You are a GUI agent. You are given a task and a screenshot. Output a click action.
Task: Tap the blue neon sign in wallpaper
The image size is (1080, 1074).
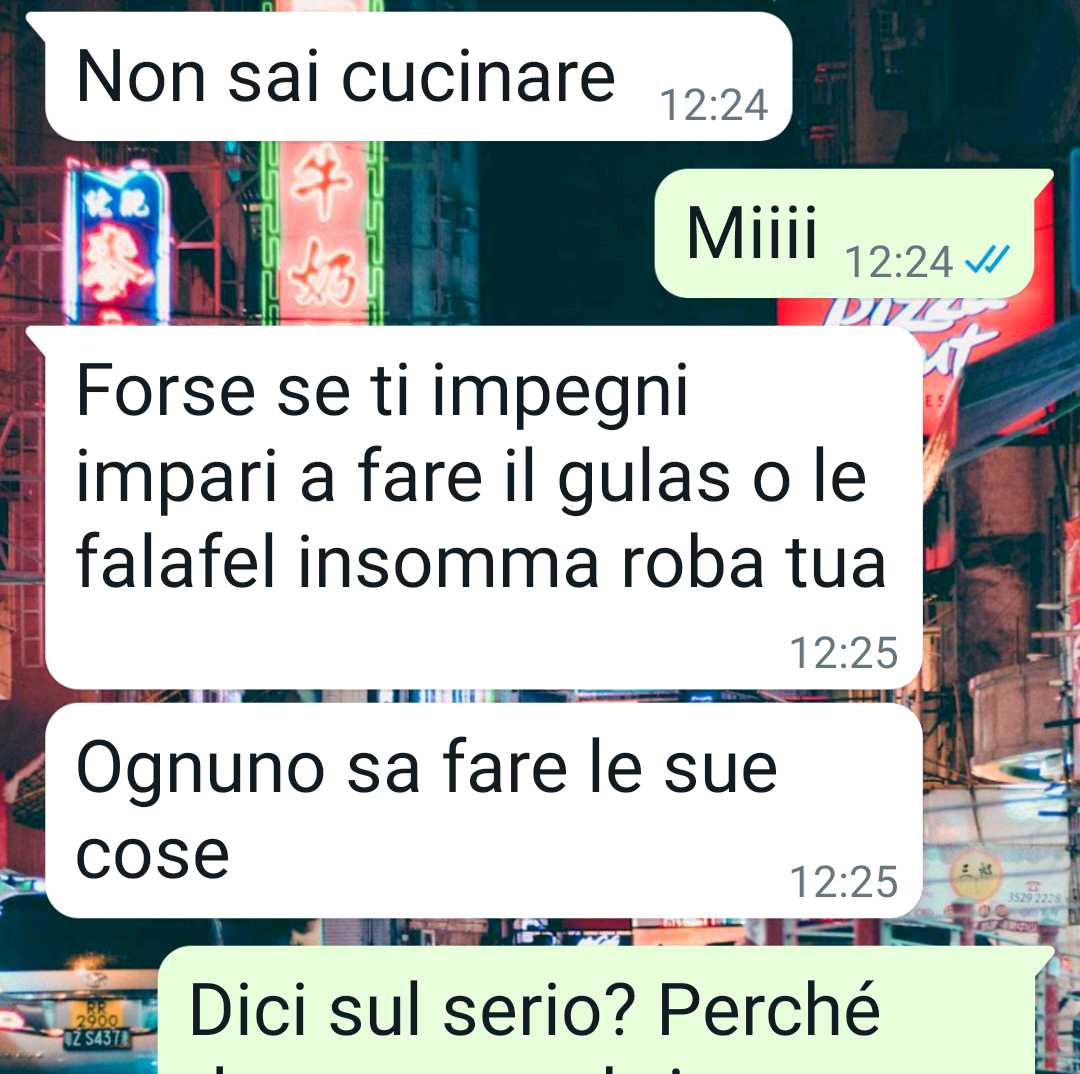(118, 242)
